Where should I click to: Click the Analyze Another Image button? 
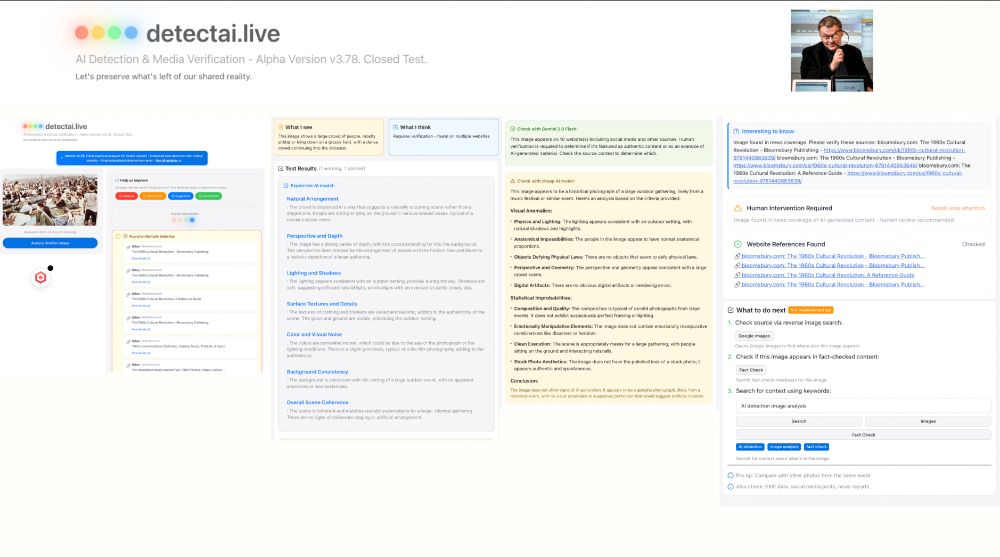[50, 243]
